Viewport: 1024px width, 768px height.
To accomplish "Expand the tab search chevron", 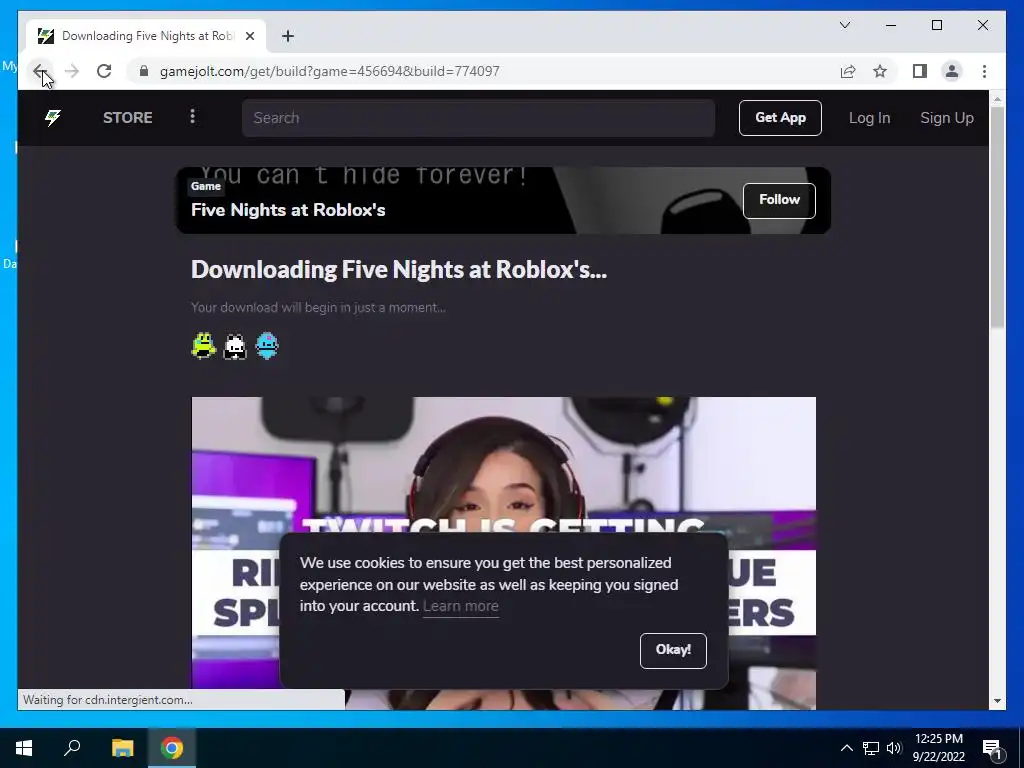I will tap(844, 25).
